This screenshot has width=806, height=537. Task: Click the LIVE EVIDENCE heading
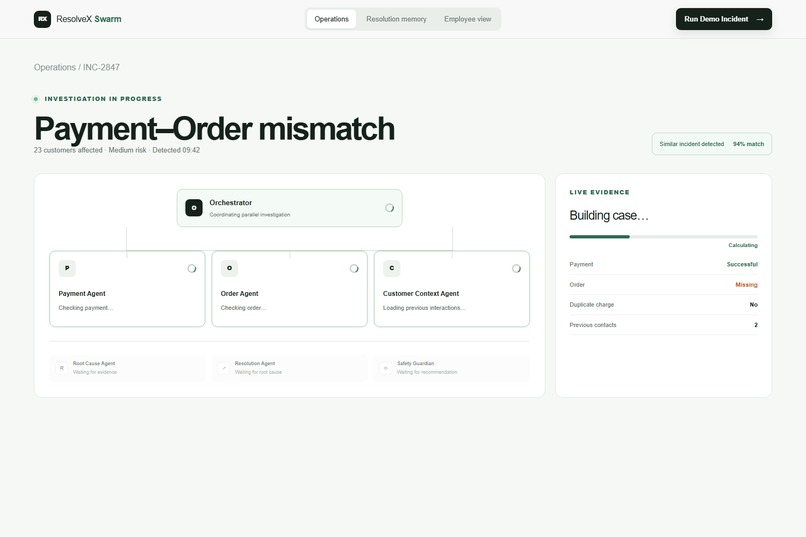tap(599, 192)
